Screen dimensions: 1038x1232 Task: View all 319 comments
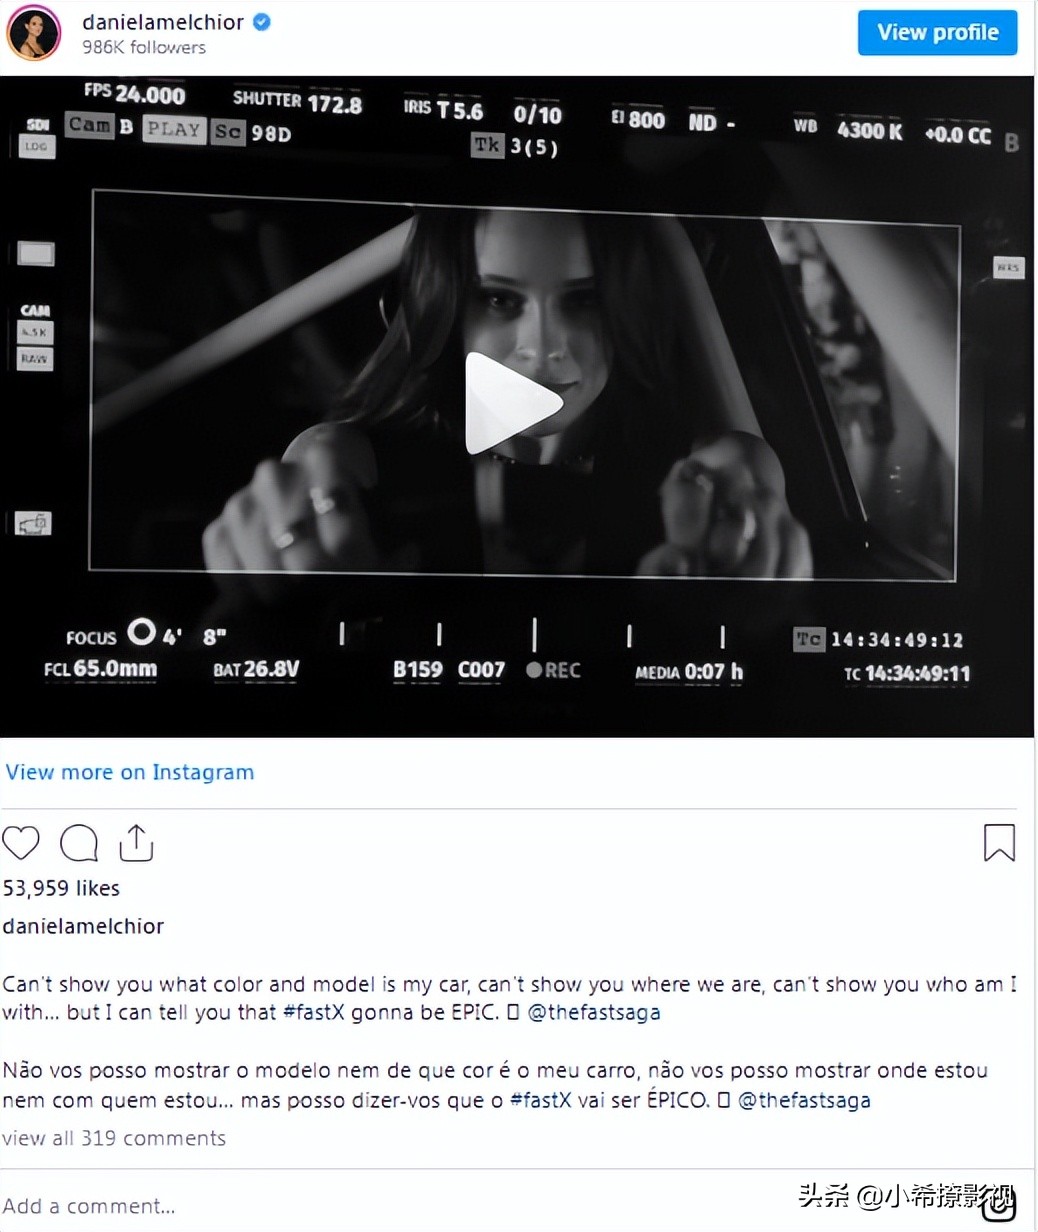tap(114, 1138)
